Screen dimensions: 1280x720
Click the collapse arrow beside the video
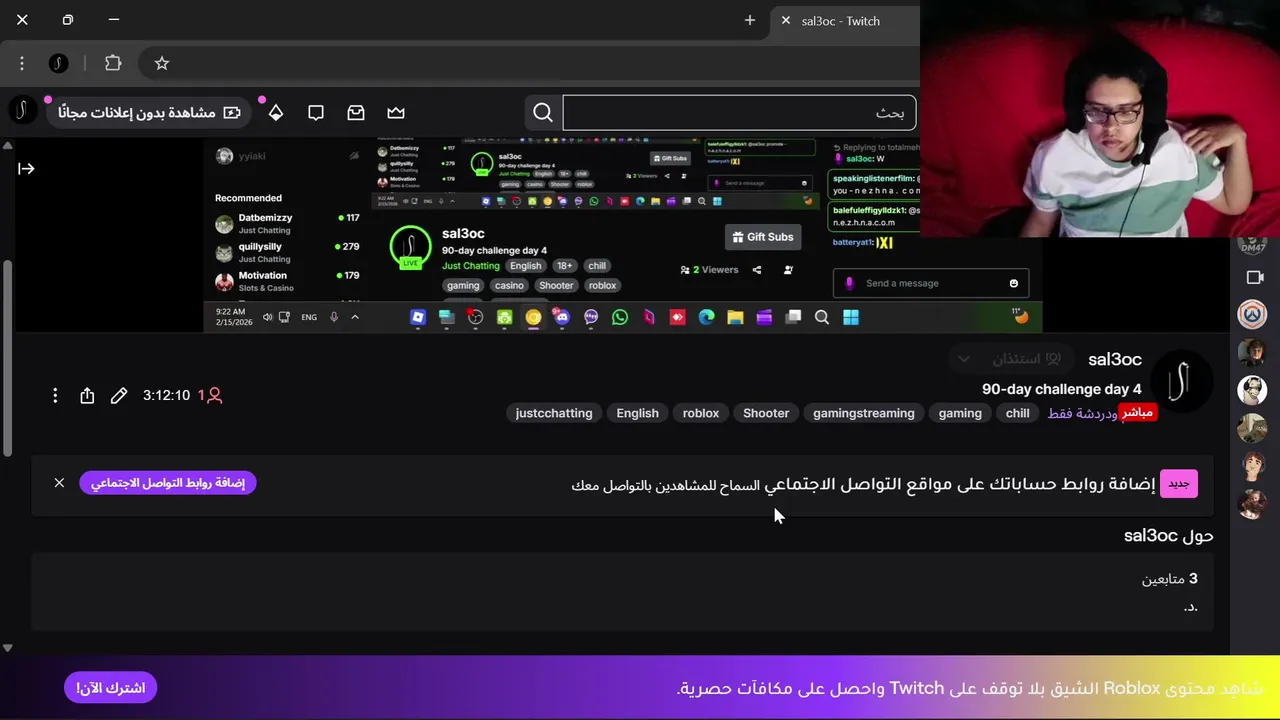click(x=27, y=169)
